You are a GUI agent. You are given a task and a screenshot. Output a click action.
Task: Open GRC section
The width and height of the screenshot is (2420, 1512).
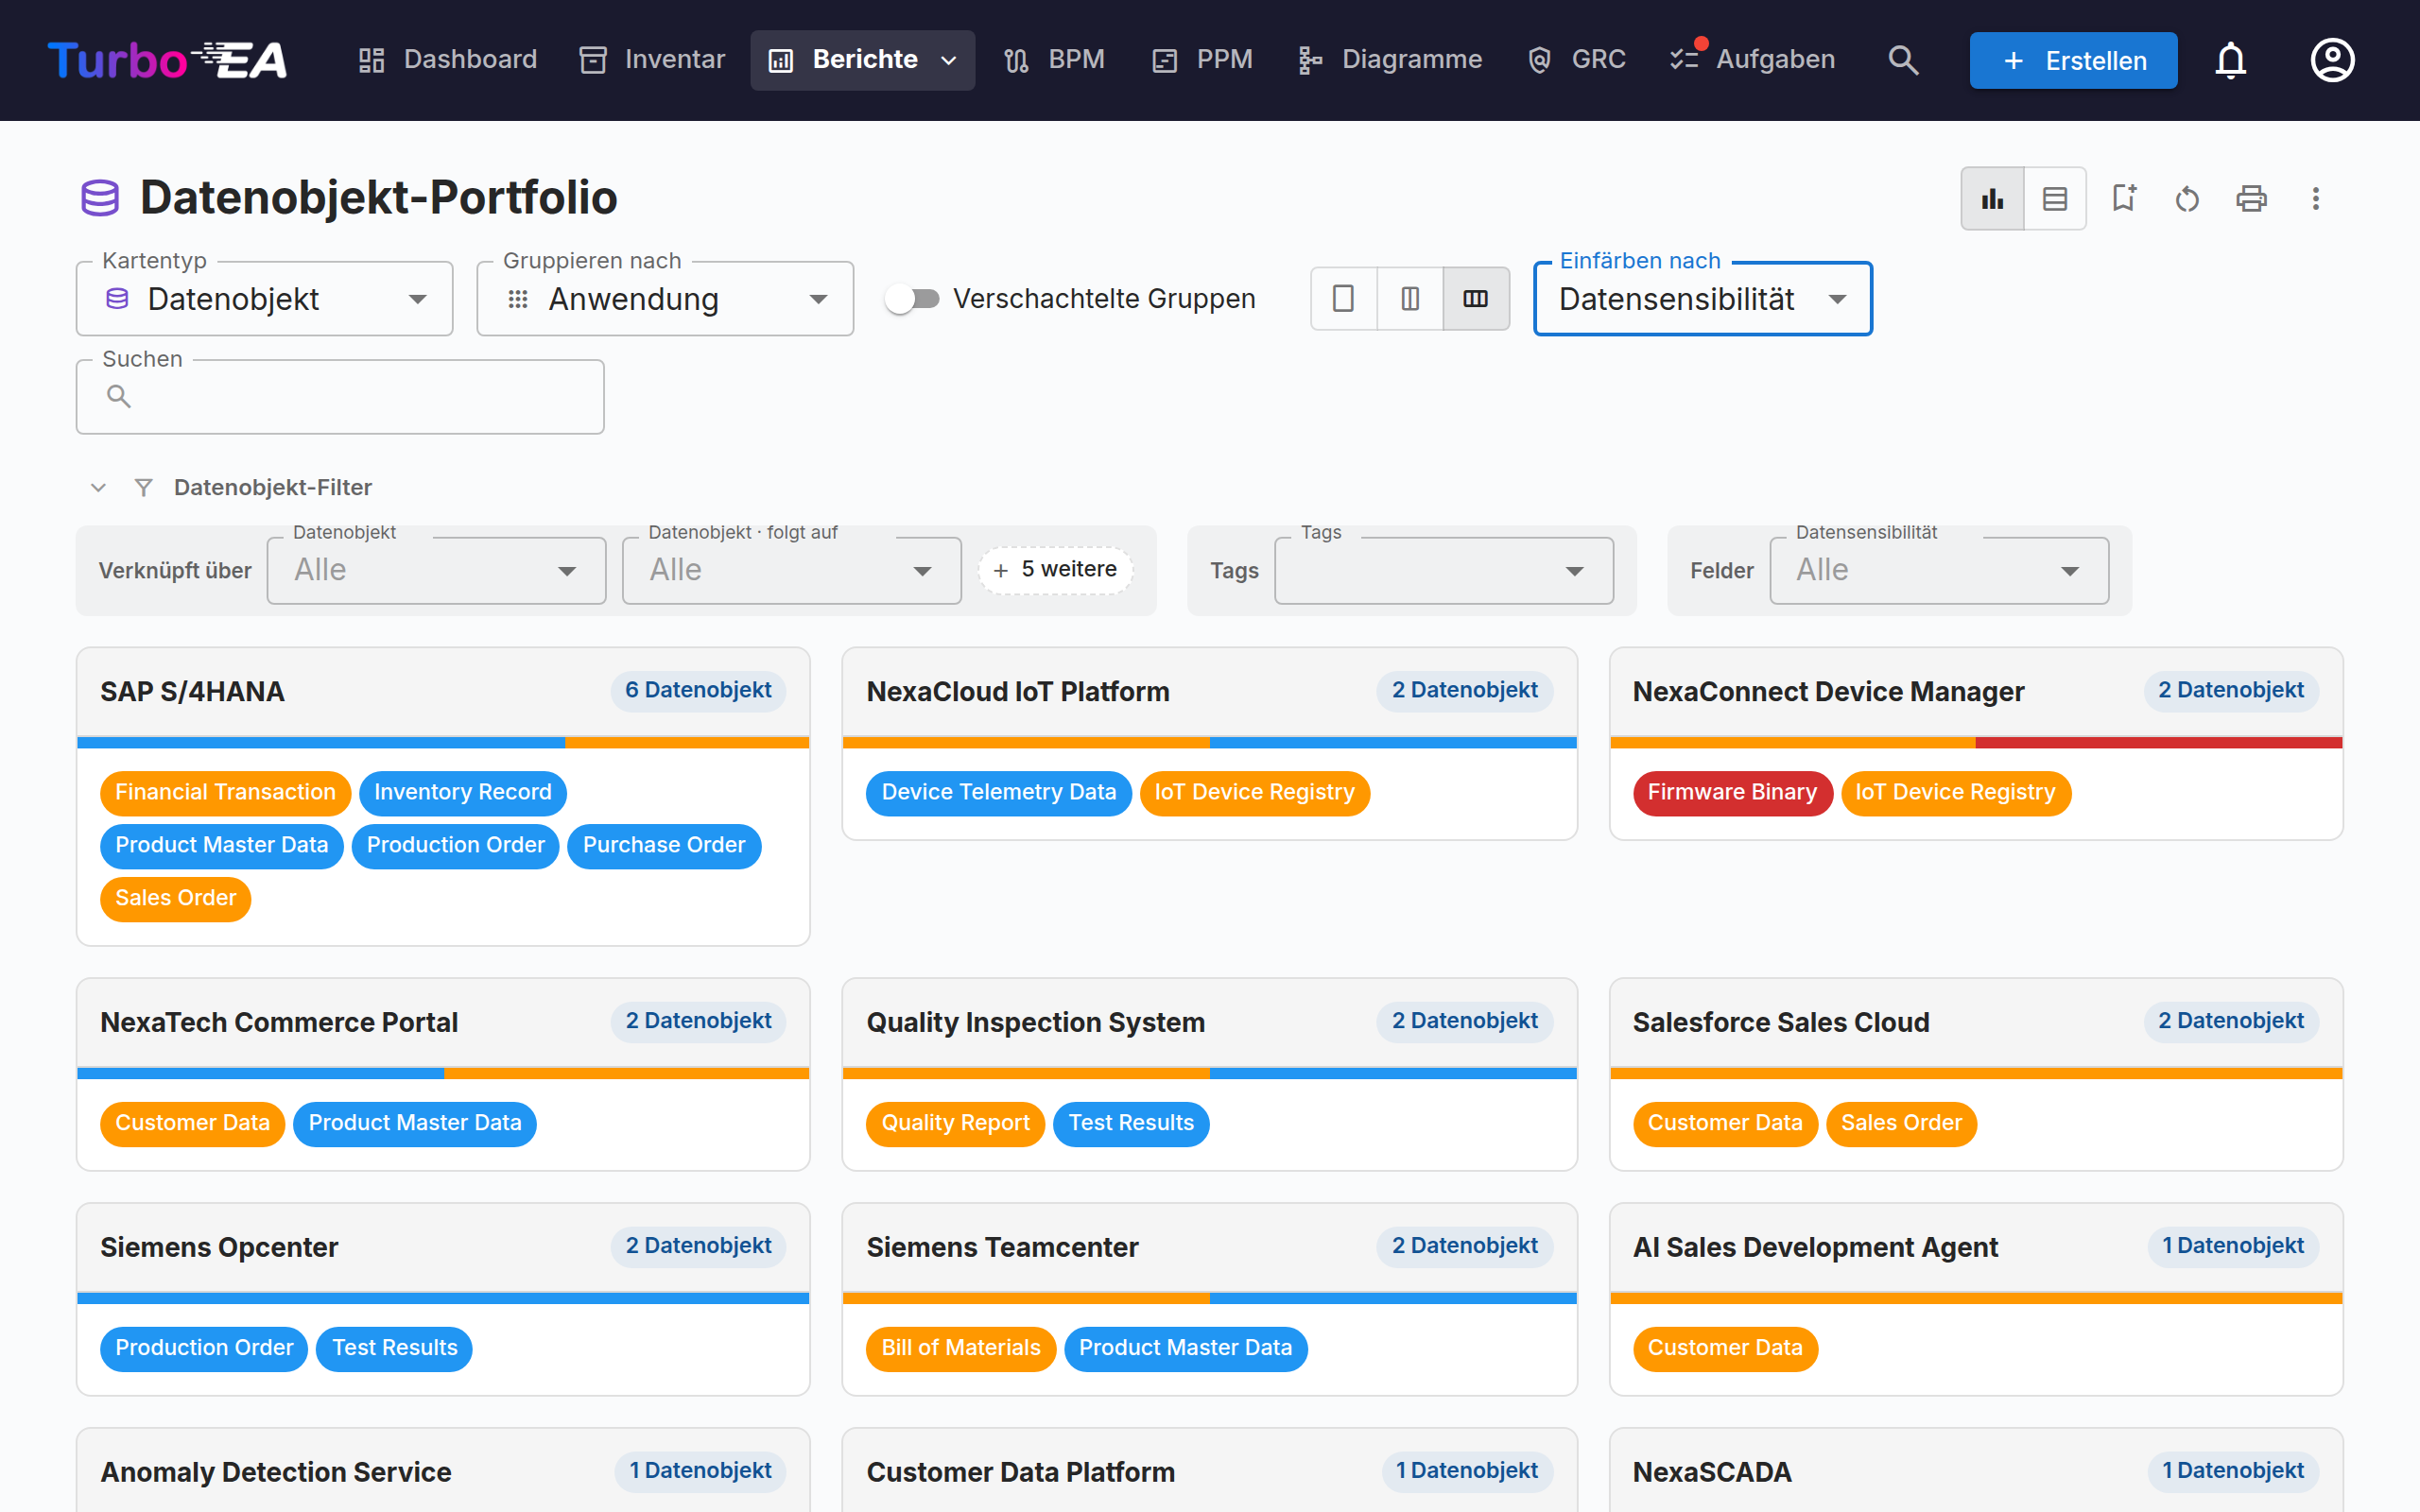coord(1577,60)
